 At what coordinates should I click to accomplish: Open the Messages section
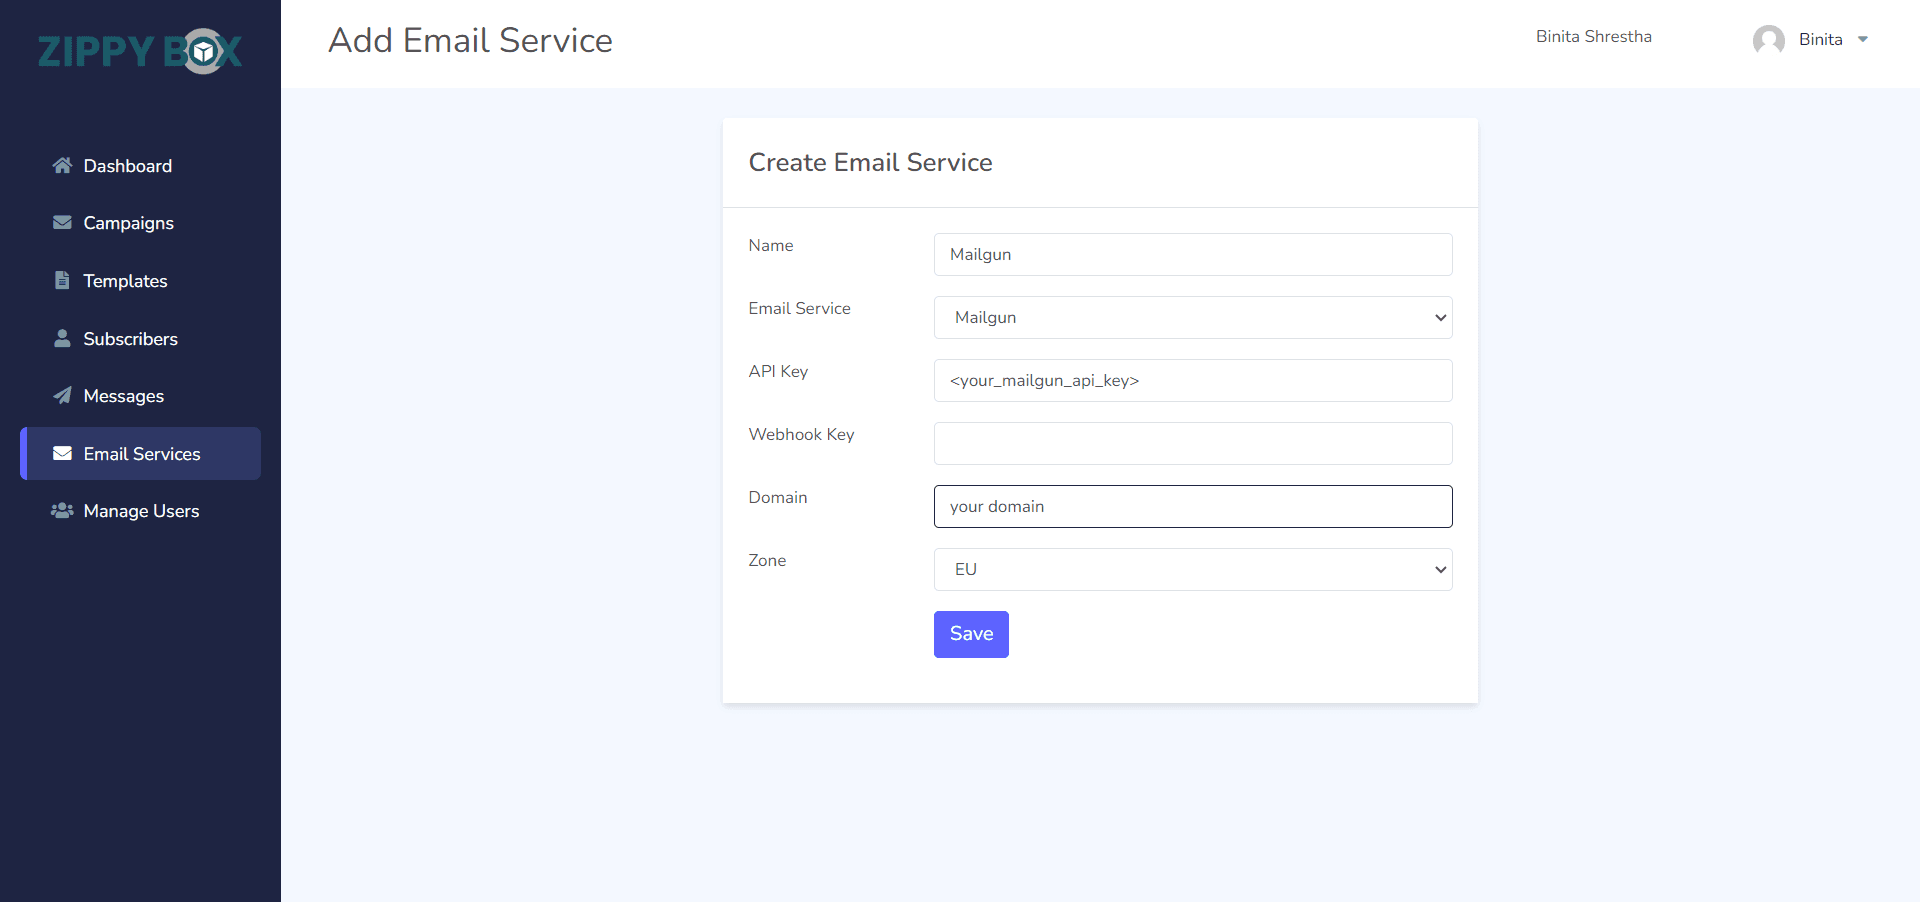pyautogui.click(x=140, y=396)
